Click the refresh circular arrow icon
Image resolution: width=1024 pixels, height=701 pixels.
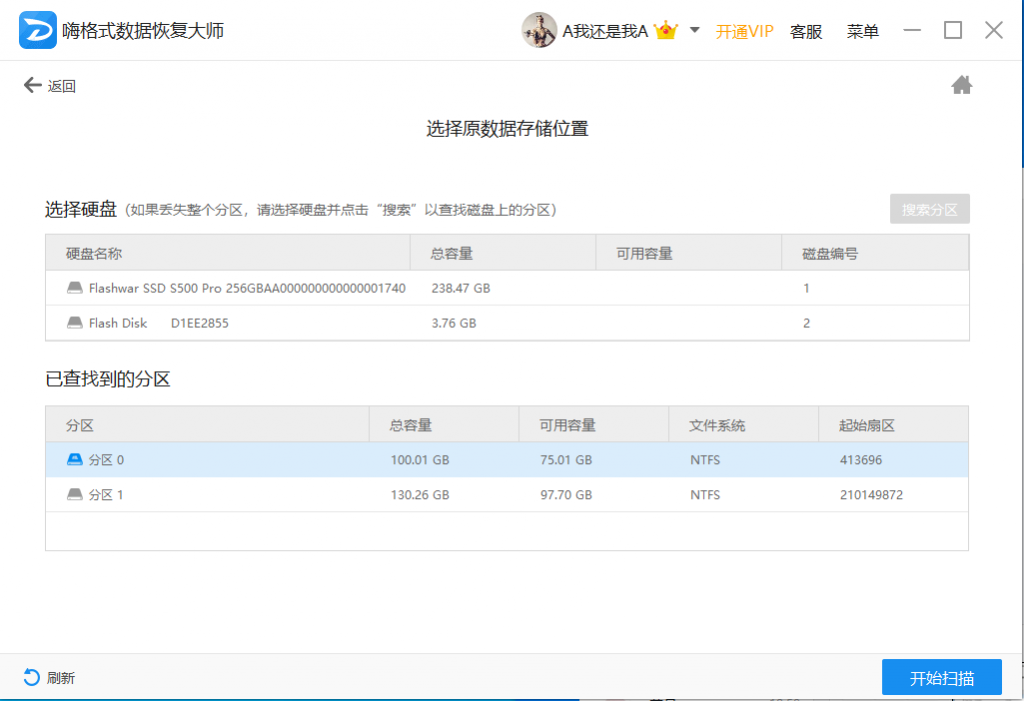tap(31, 677)
